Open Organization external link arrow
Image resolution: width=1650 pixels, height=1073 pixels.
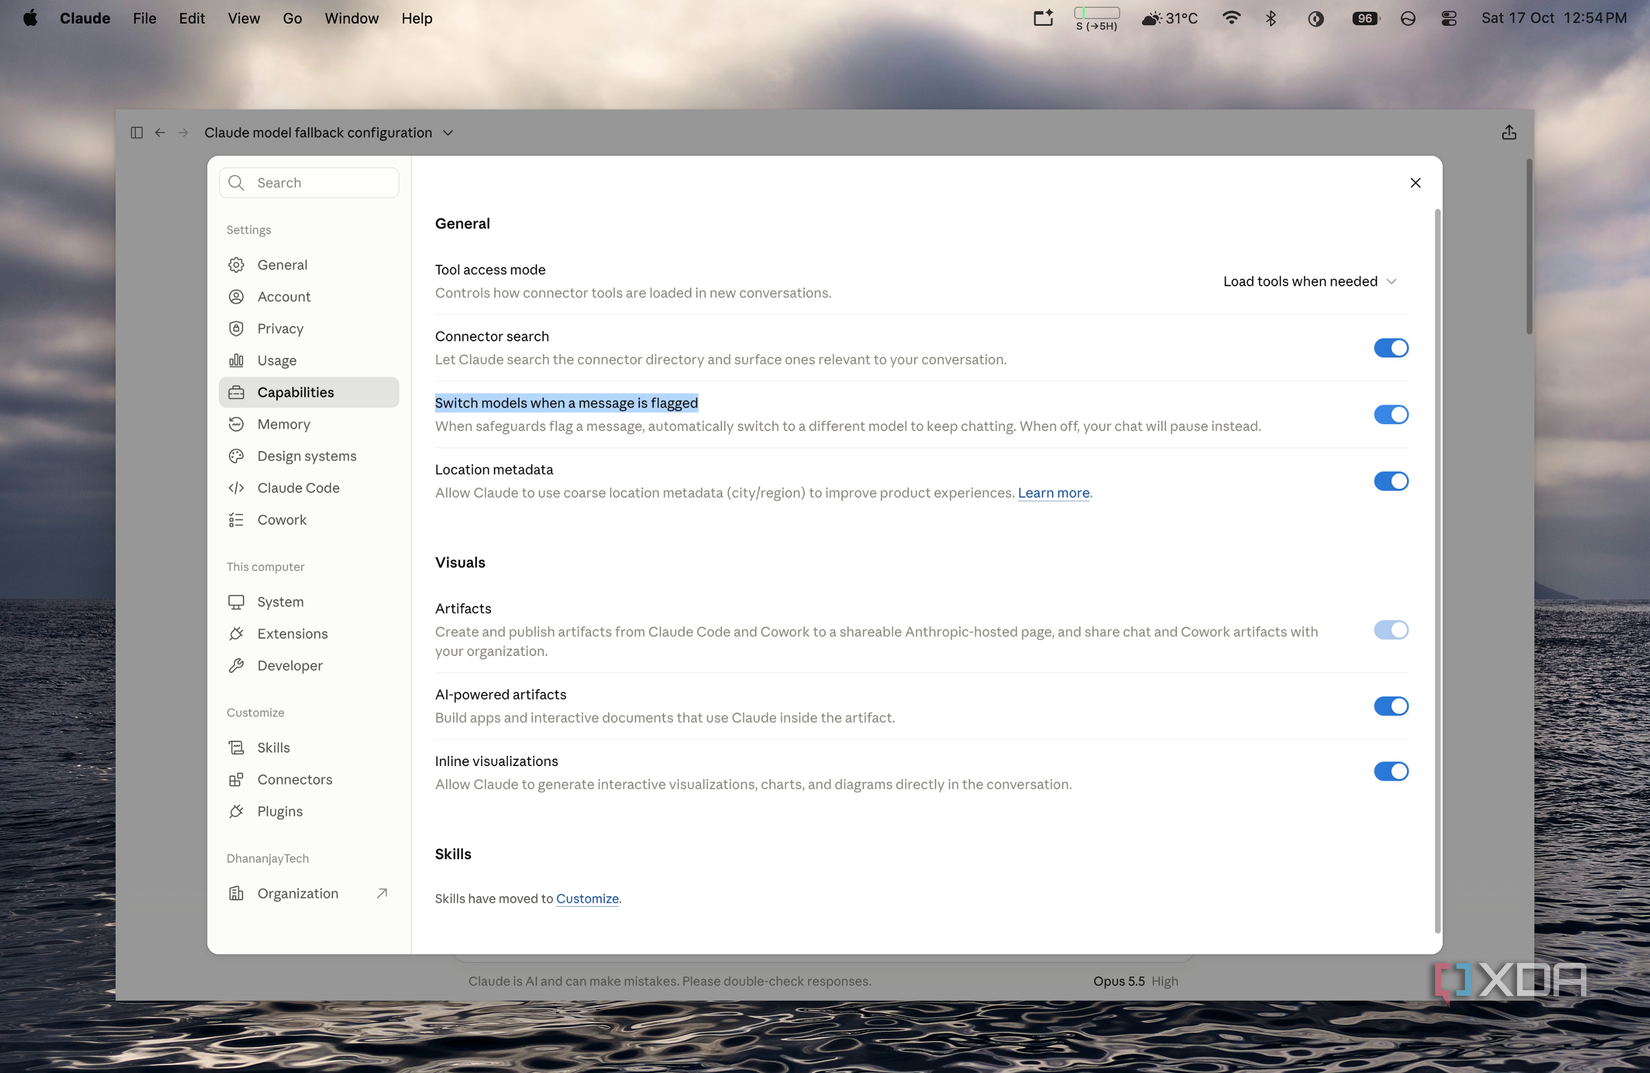pyautogui.click(x=382, y=893)
